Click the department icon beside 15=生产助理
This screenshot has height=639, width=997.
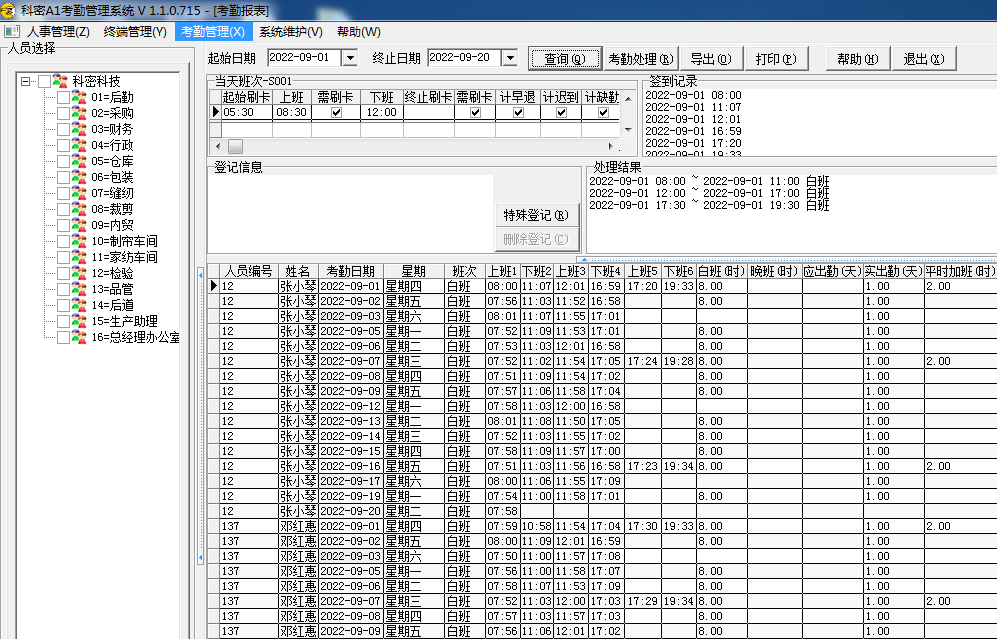tap(79, 321)
